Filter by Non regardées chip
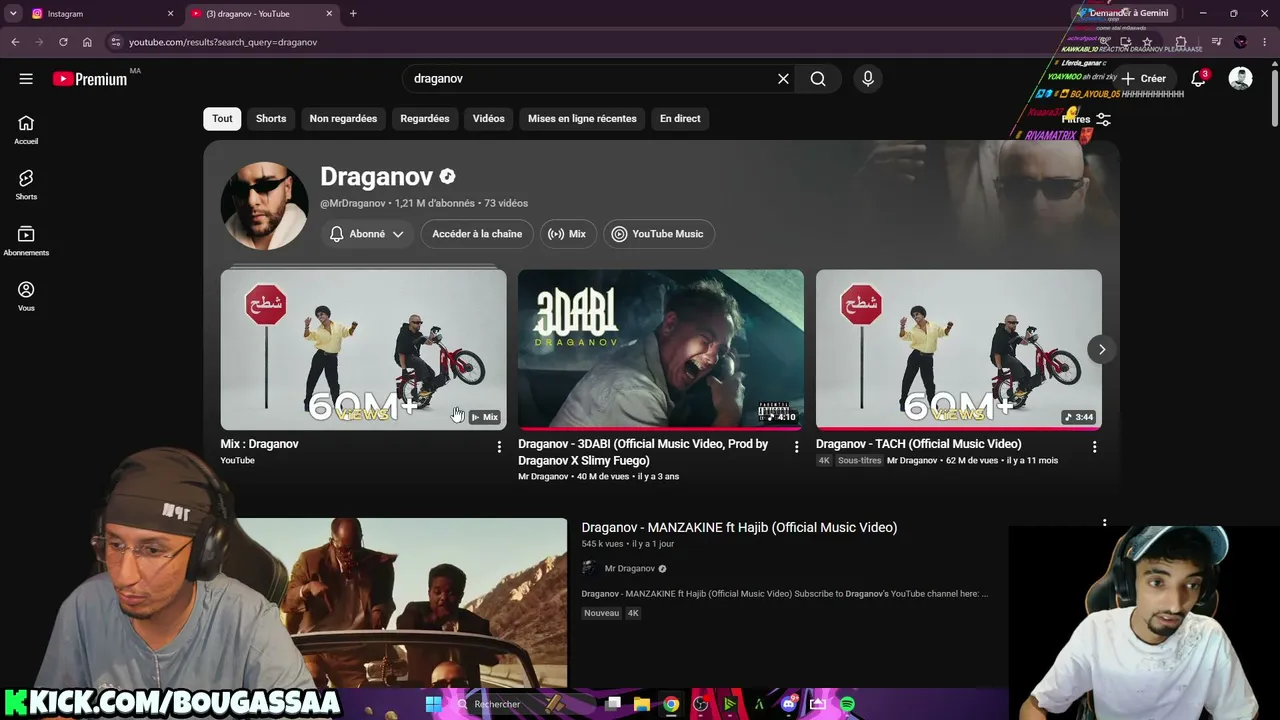The width and height of the screenshot is (1280, 720). pyautogui.click(x=343, y=118)
